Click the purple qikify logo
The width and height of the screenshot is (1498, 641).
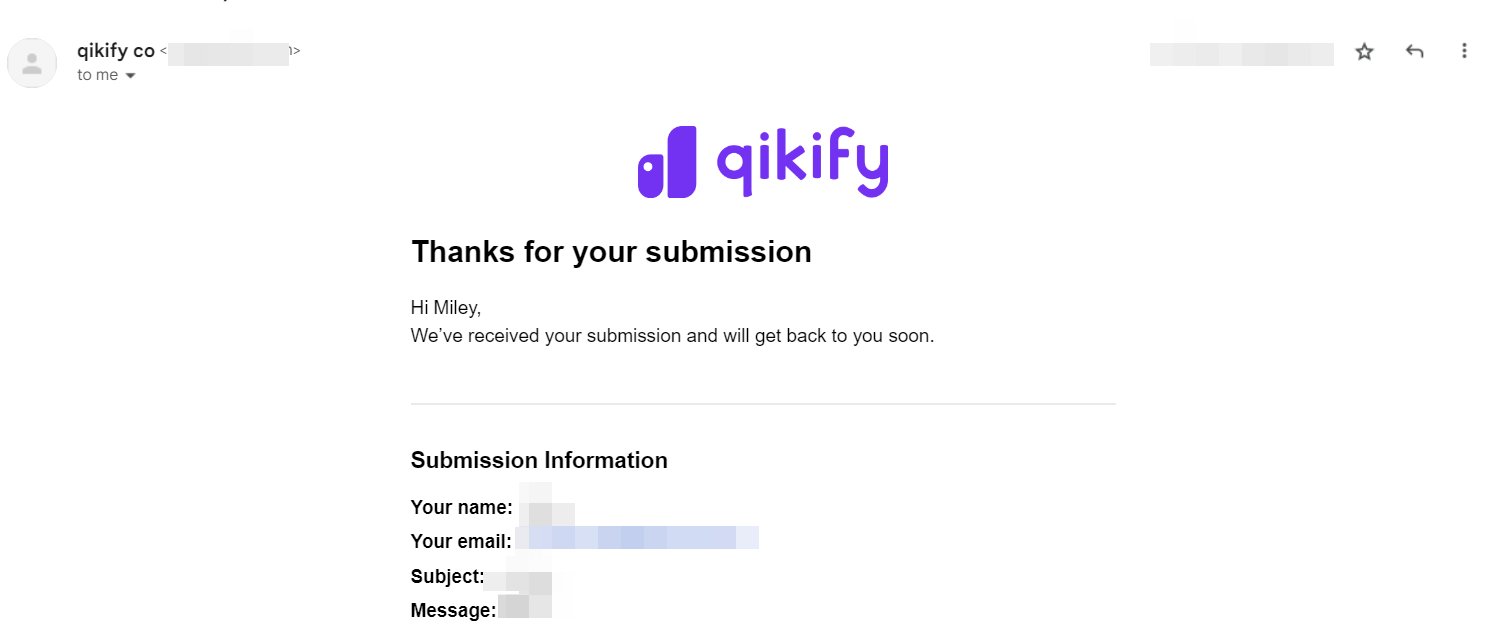coord(763,162)
